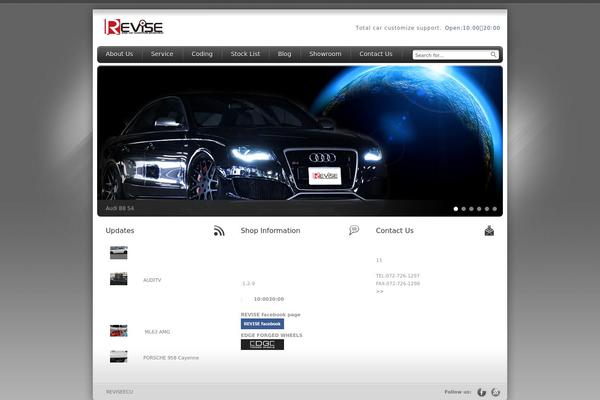Click the speech bubble icon by Shop Information

(x=354, y=230)
